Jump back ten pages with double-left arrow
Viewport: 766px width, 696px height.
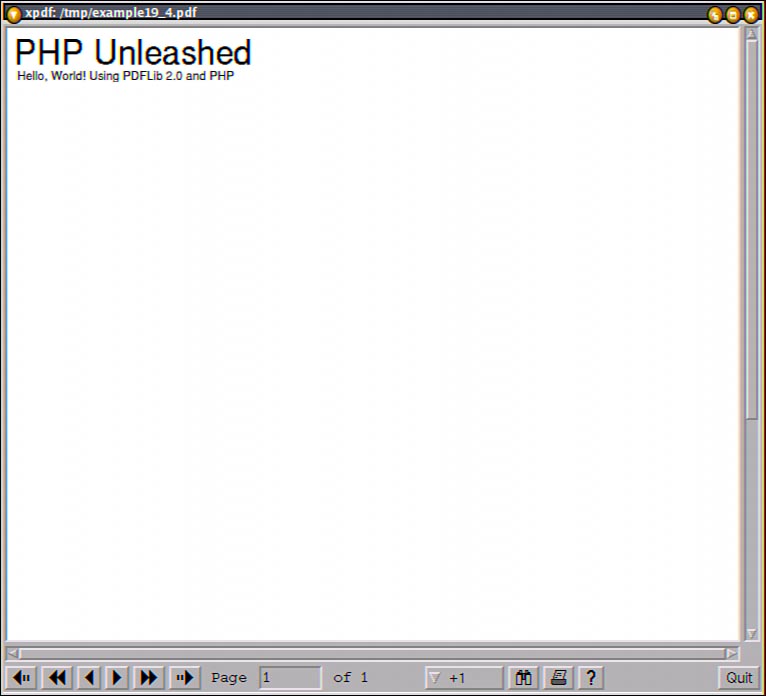click(57, 677)
